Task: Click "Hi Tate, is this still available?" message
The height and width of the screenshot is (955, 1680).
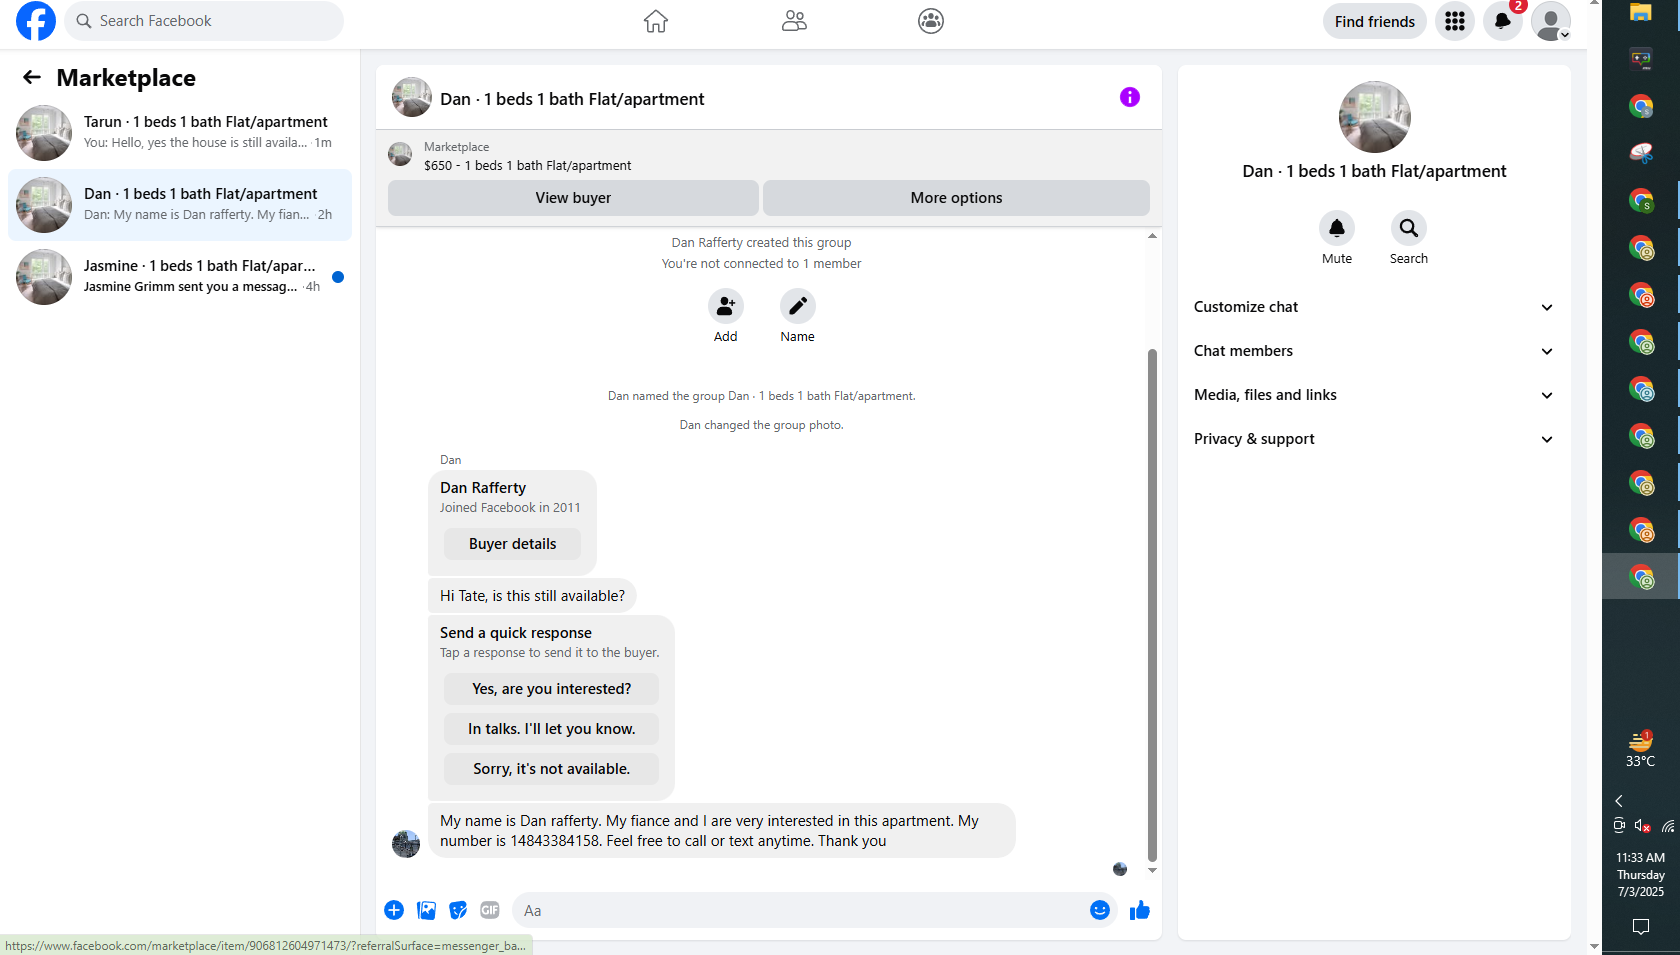Action: pyautogui.click(x=532, y=596)
